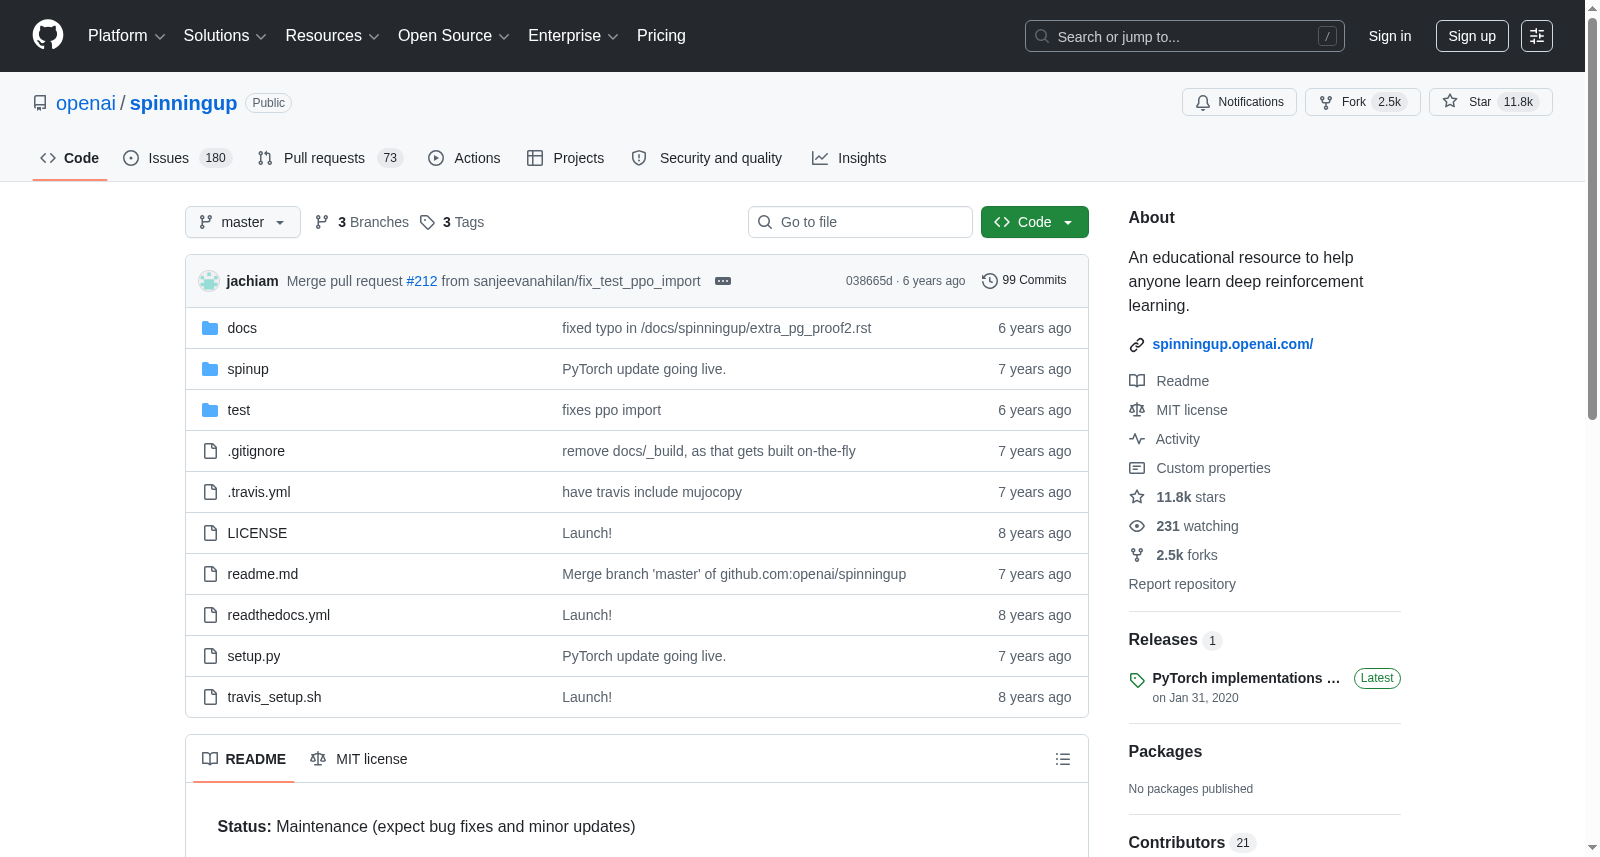Switch to the Pull requests tab
Viewport: 1600px width, 857px height.
330,158
